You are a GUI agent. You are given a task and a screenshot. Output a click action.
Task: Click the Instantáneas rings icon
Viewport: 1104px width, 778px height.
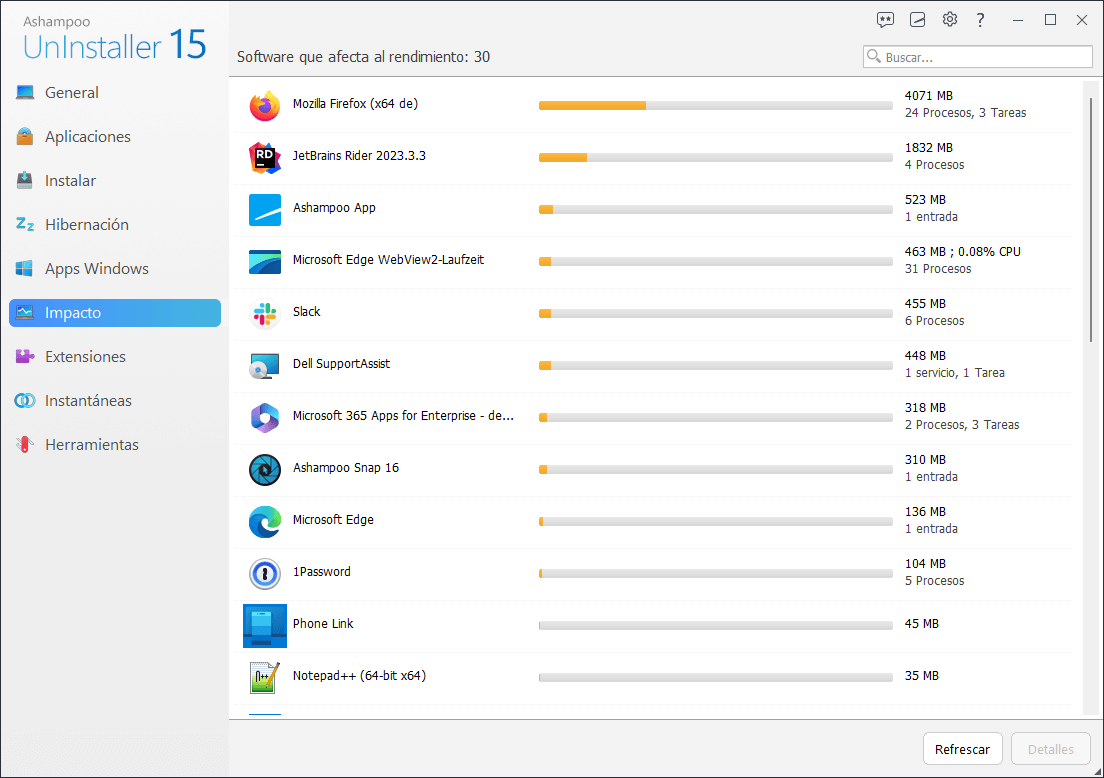tap(25, 401)
